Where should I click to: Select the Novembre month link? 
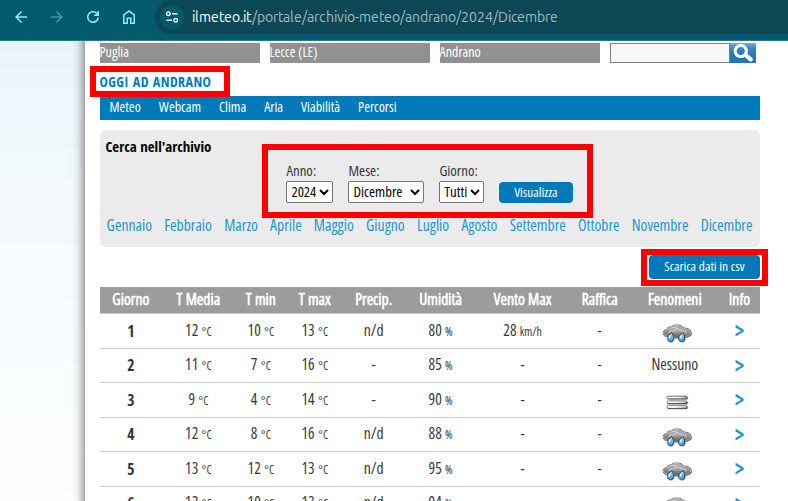[660, 226]
